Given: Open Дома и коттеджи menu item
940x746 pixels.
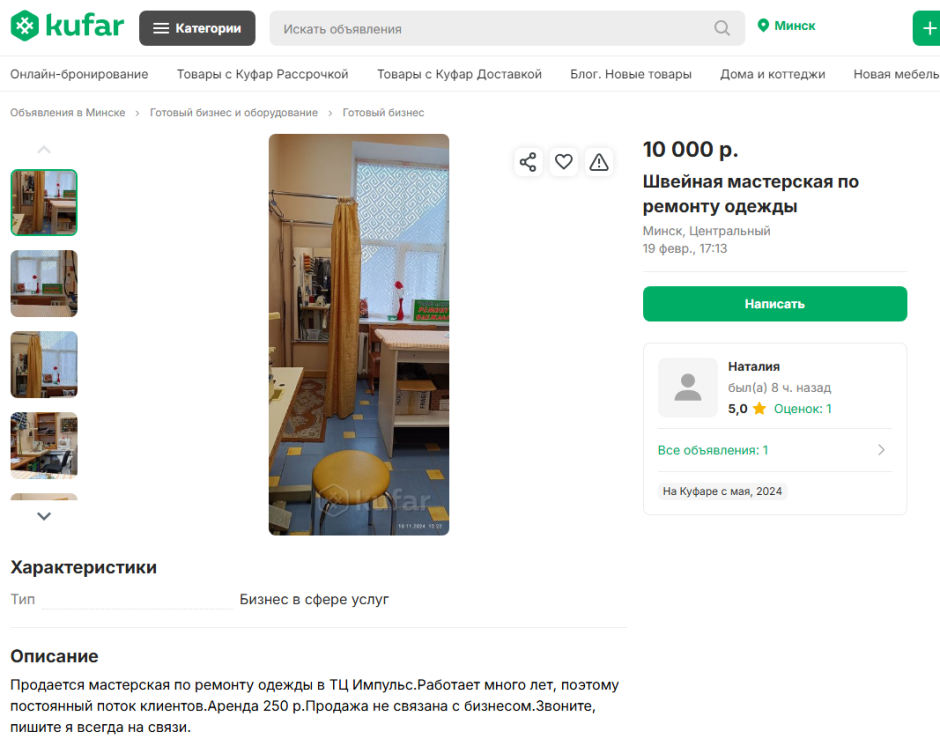Looking at the screenshot, I should [772, 74].
